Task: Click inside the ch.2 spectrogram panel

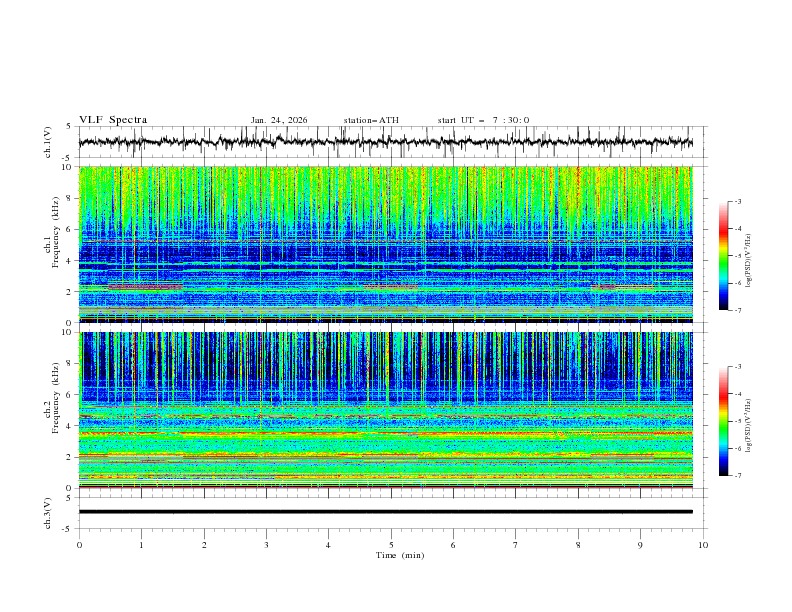Action: [x=390, y=410]
